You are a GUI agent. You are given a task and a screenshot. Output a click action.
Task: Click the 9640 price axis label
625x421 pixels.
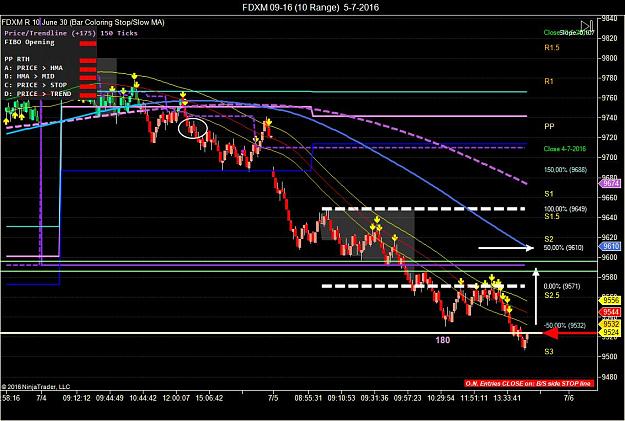tap(609, 217)
